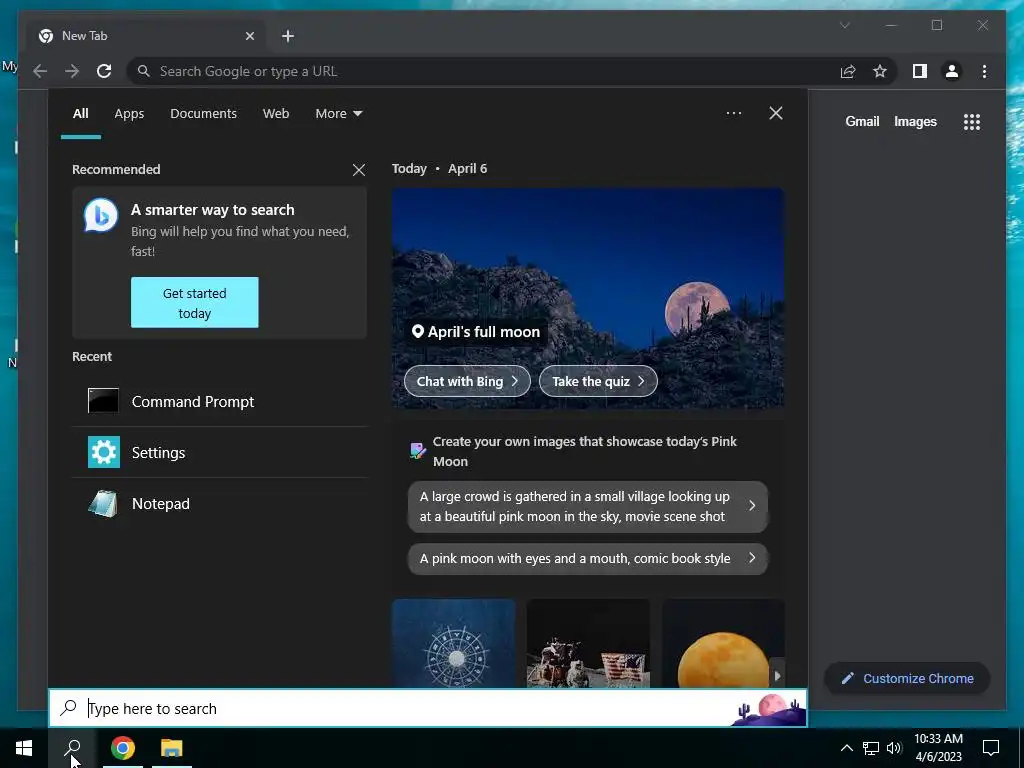The image size is (1024, 768).
Task: Open Chrome side panel icon
Action: point(920,71)
